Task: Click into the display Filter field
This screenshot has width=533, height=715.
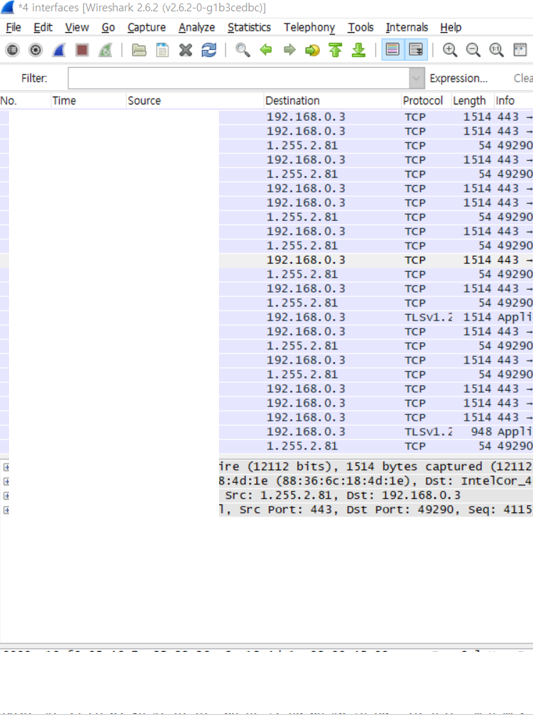Action: pyautogui.click(x=238, y=78)
